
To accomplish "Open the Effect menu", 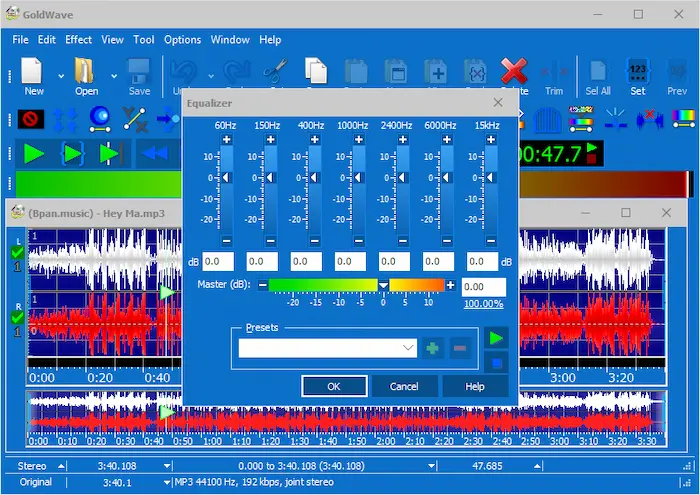I will point(79,40).
